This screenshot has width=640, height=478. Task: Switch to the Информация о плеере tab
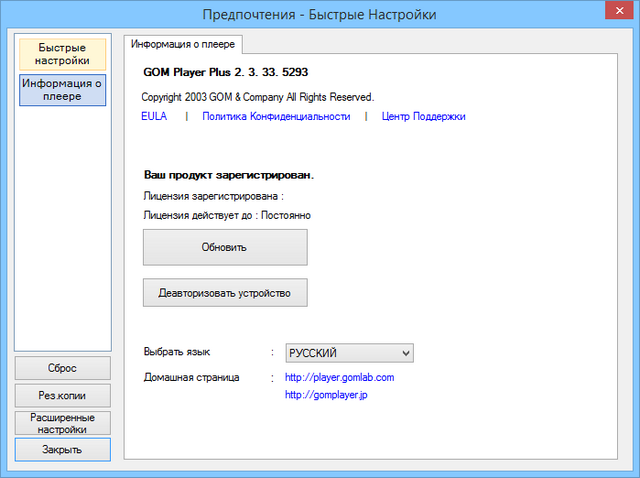pos(182,45)
